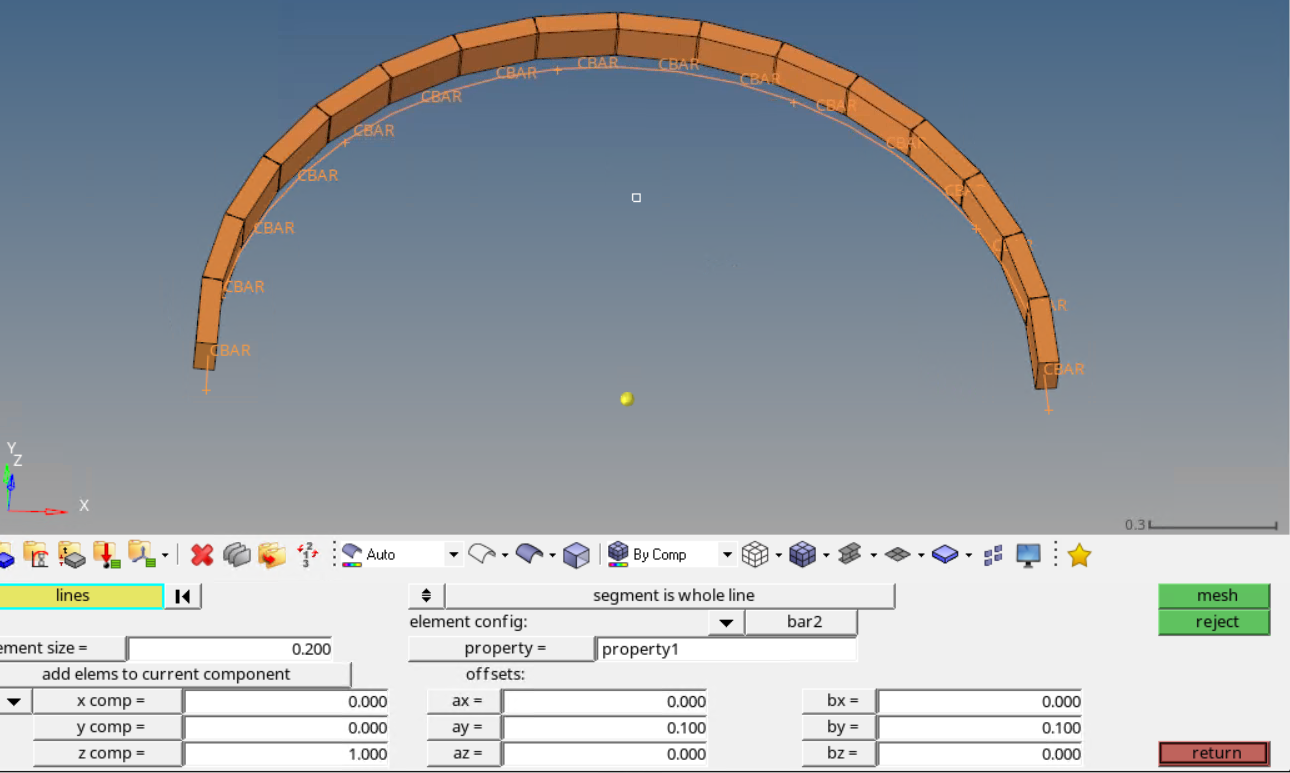Click the wireframe elements cube icon
This screenshot has width=1290, height=773.
coord(755,554)
